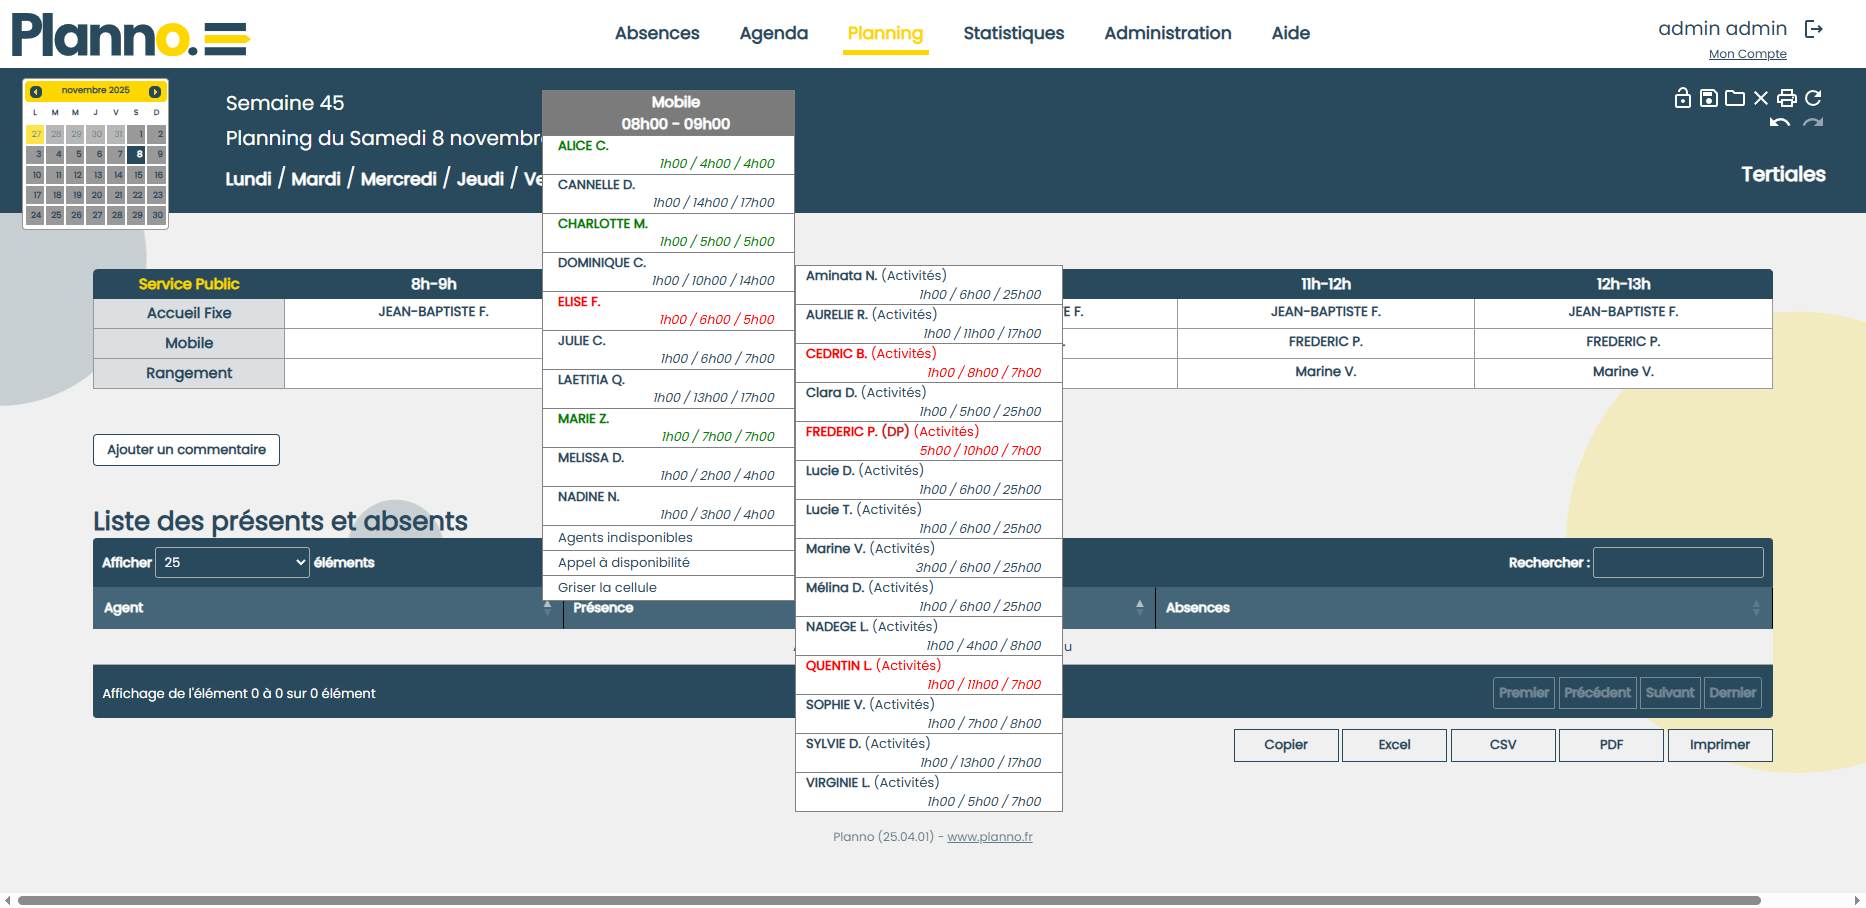The image size is (1866, 908).
Task: Open the Afficher elements count dropdown
Action: point(233,563)
